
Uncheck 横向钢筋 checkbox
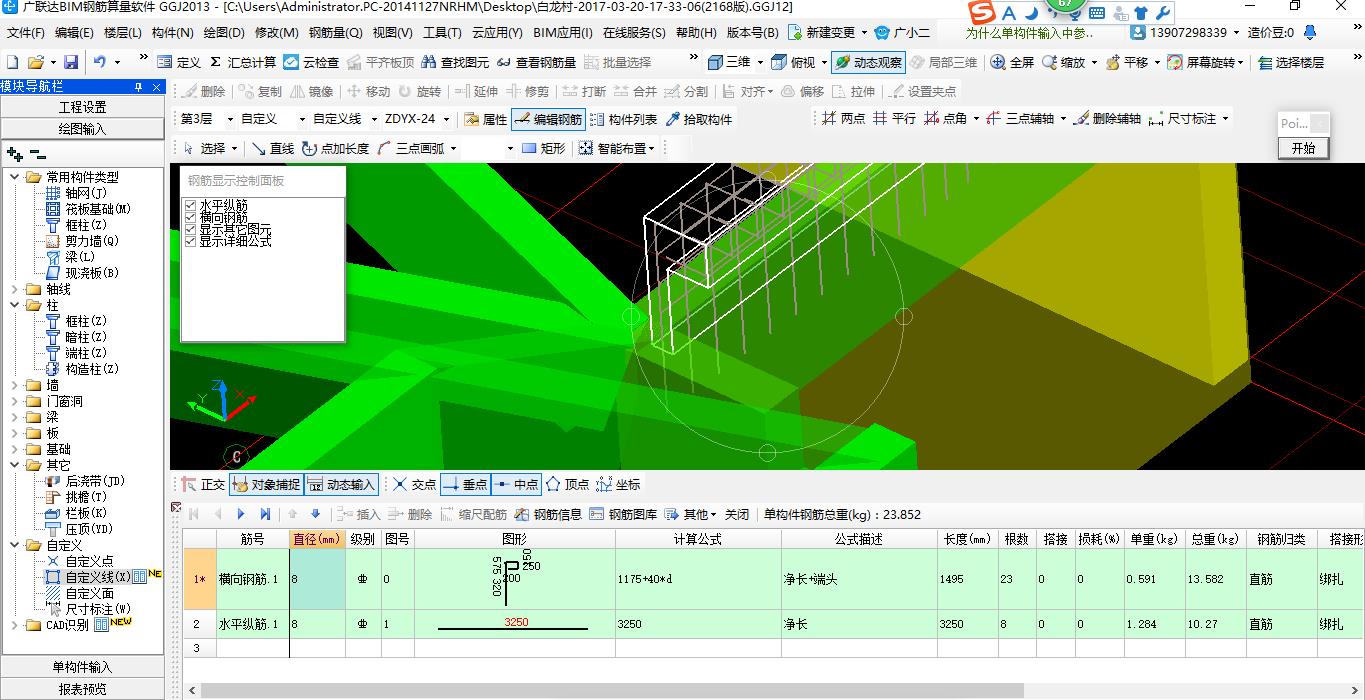(x=191, y=217)
